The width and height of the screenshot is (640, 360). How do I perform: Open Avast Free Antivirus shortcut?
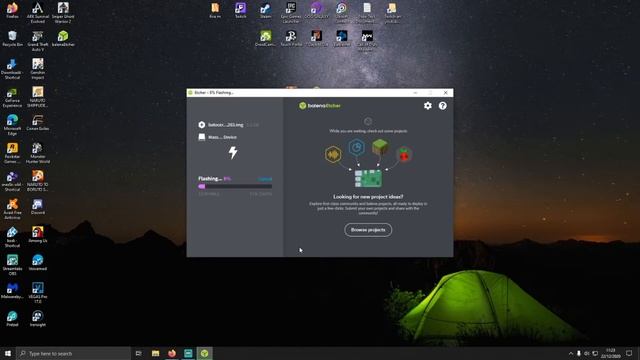12,209
